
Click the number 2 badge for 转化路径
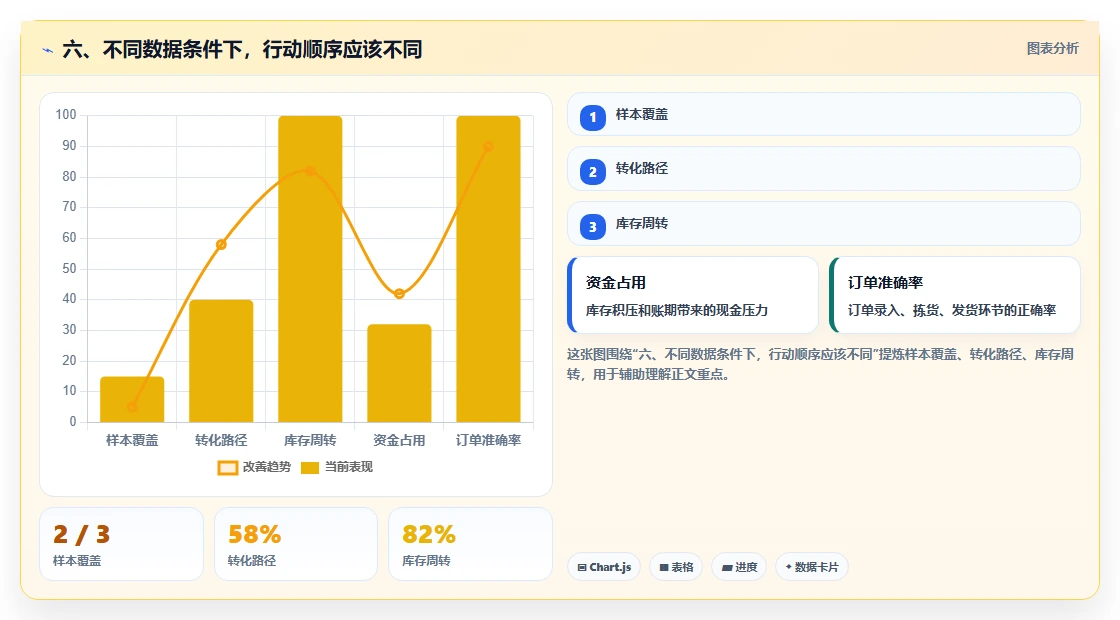[593, 171]
